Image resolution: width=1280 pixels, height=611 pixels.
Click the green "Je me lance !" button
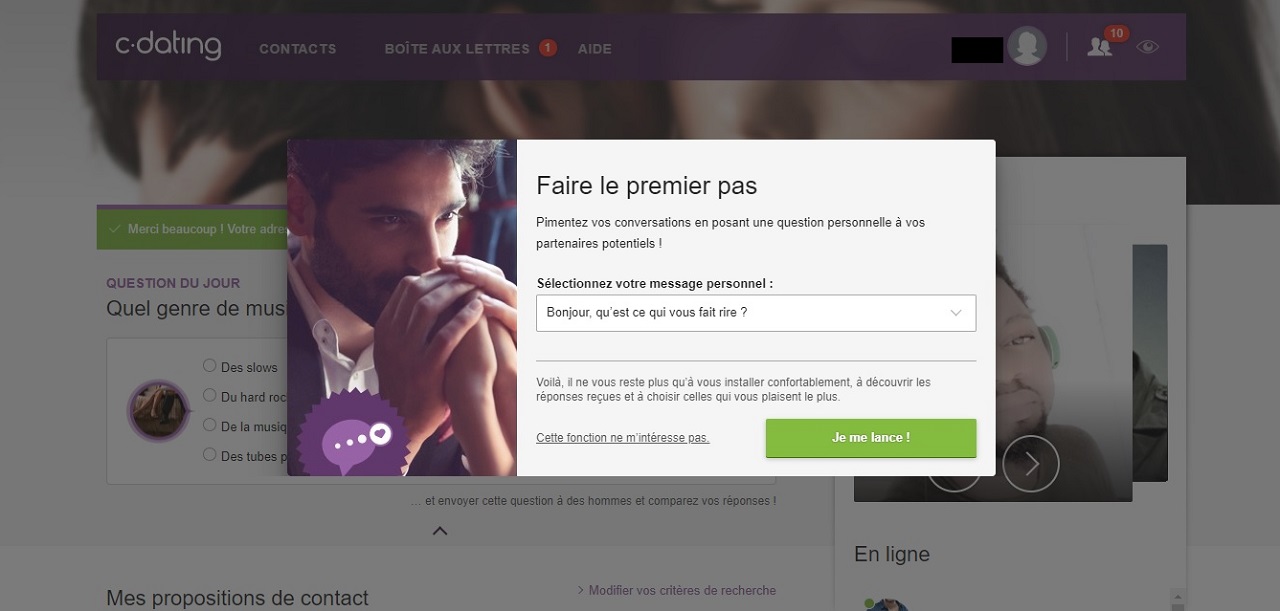(x=870, y=438)
